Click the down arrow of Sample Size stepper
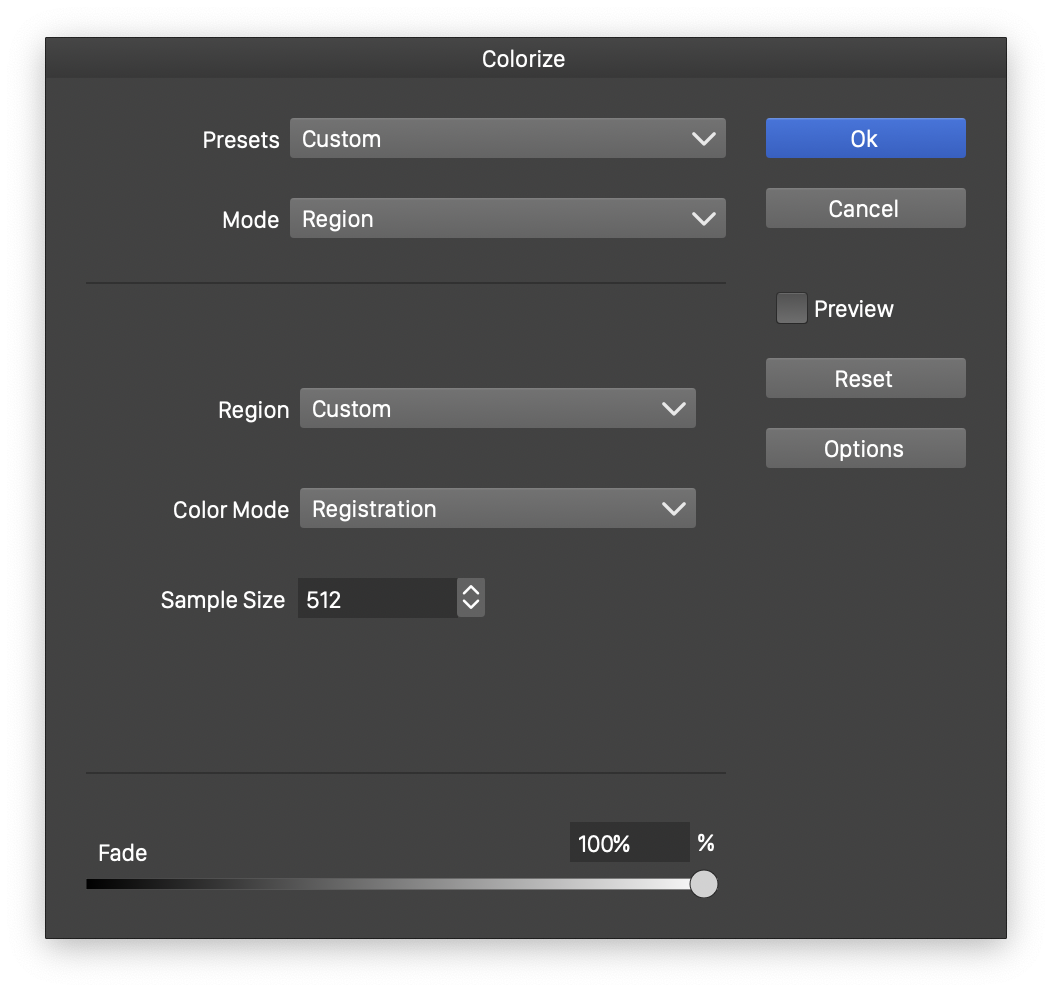The width and height of the screenshot is (1052, 992). (471, 607)
